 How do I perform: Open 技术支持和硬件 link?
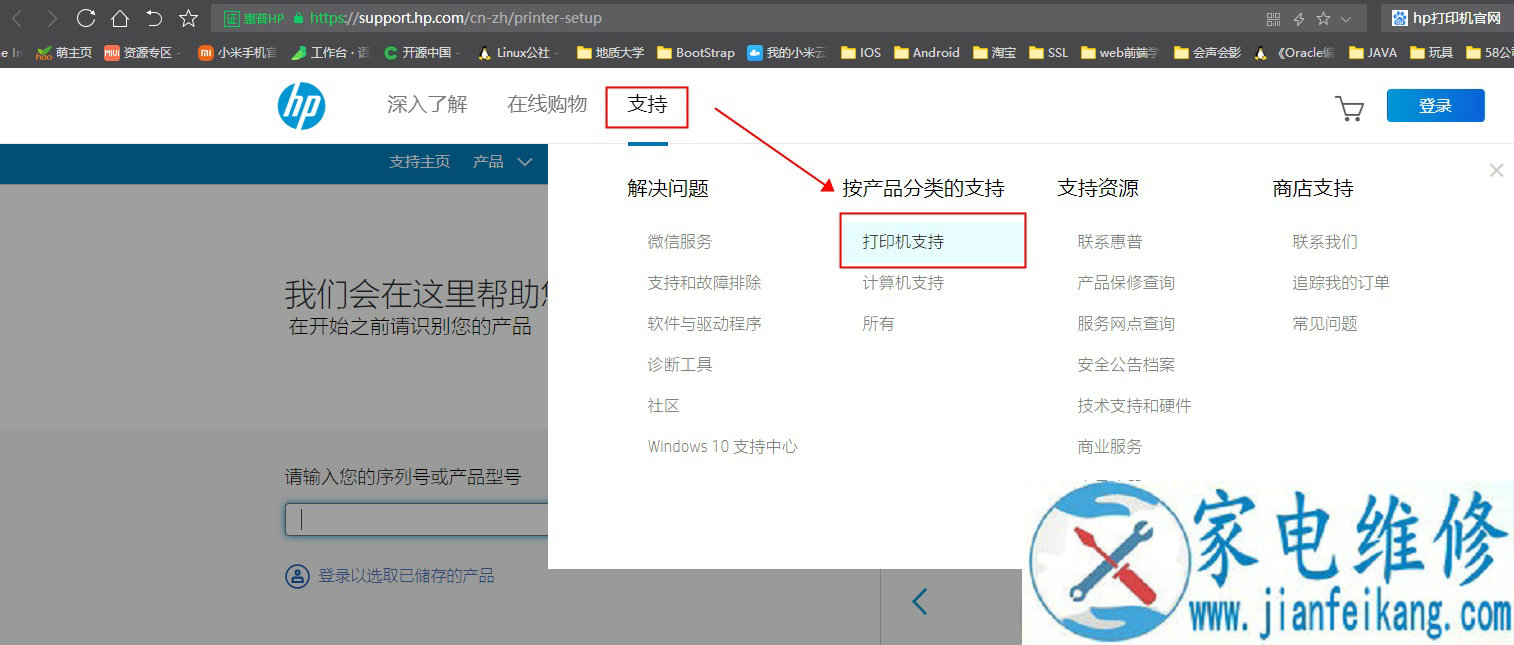[1134, 406]
